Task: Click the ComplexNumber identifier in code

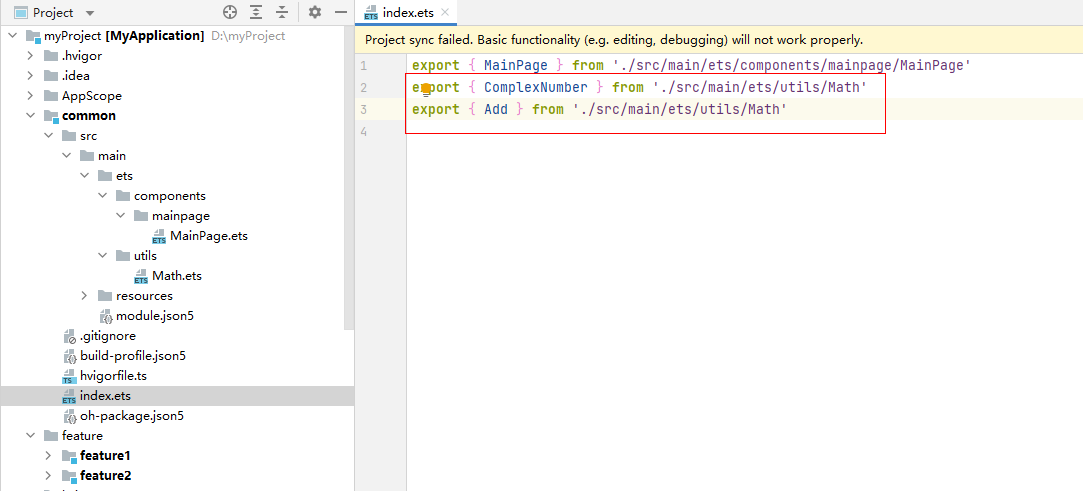Action: (x=535, y=88)
